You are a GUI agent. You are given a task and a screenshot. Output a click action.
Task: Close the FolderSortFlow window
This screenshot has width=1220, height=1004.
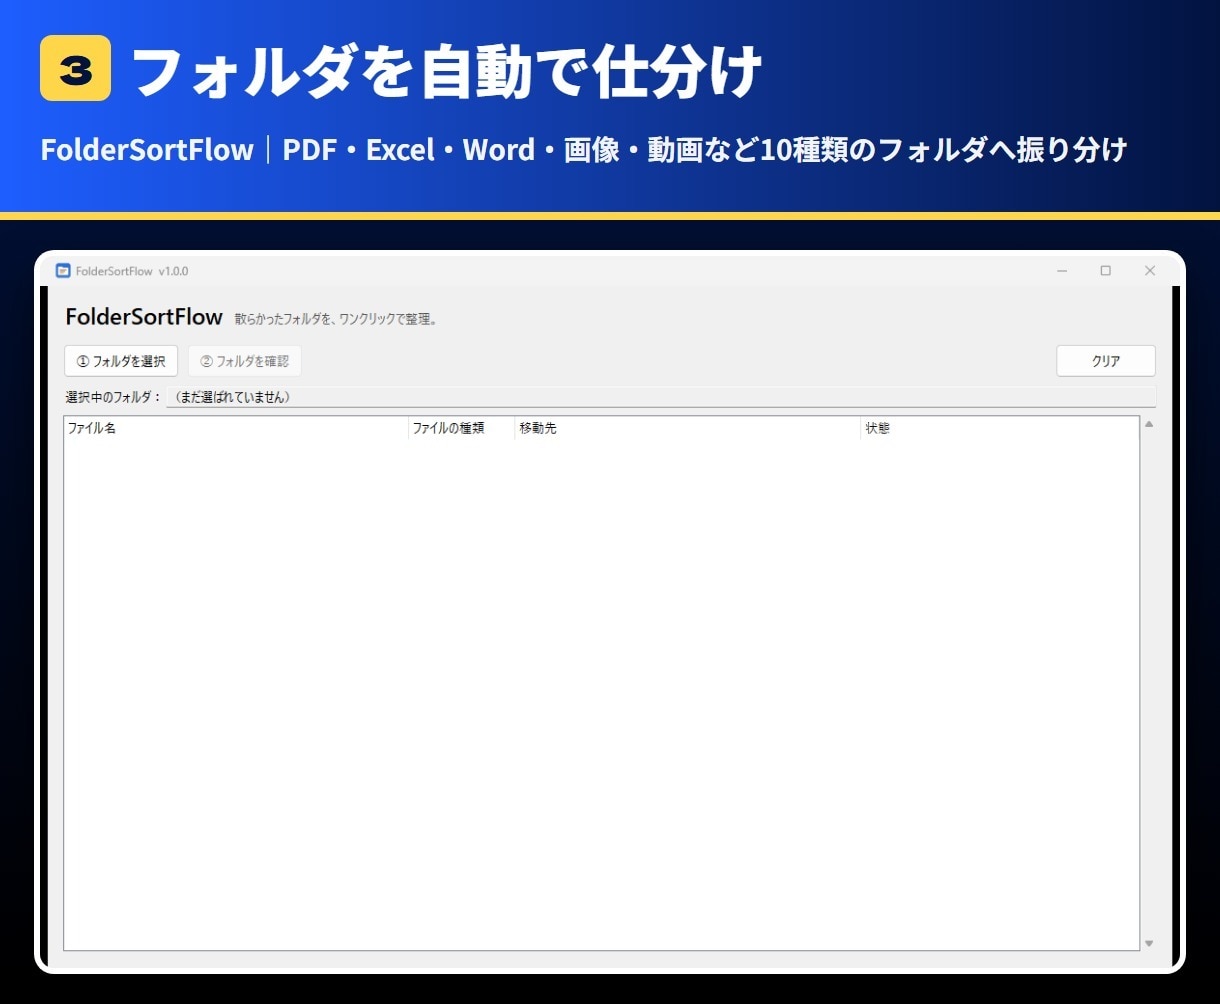[1150, 271]
